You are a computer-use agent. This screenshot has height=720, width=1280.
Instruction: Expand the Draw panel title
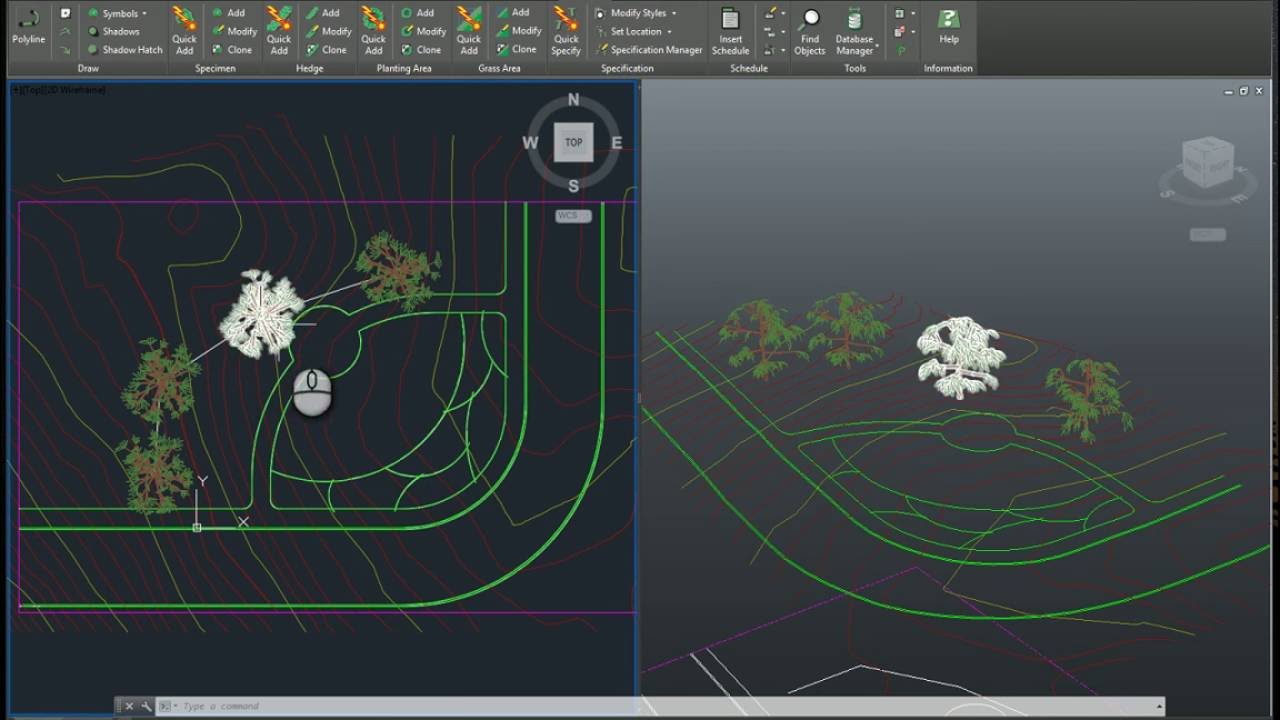tap(88, 68)
